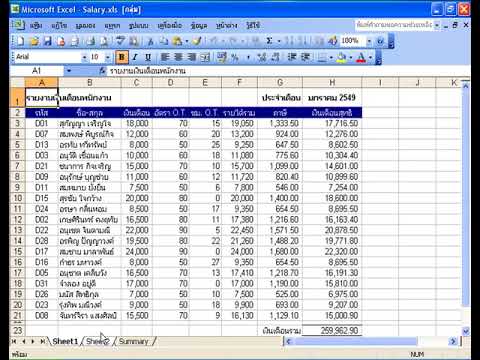Viewport: 480px width, 360px height.
Task: Click the Copy icon
Action: pos(163,41)
